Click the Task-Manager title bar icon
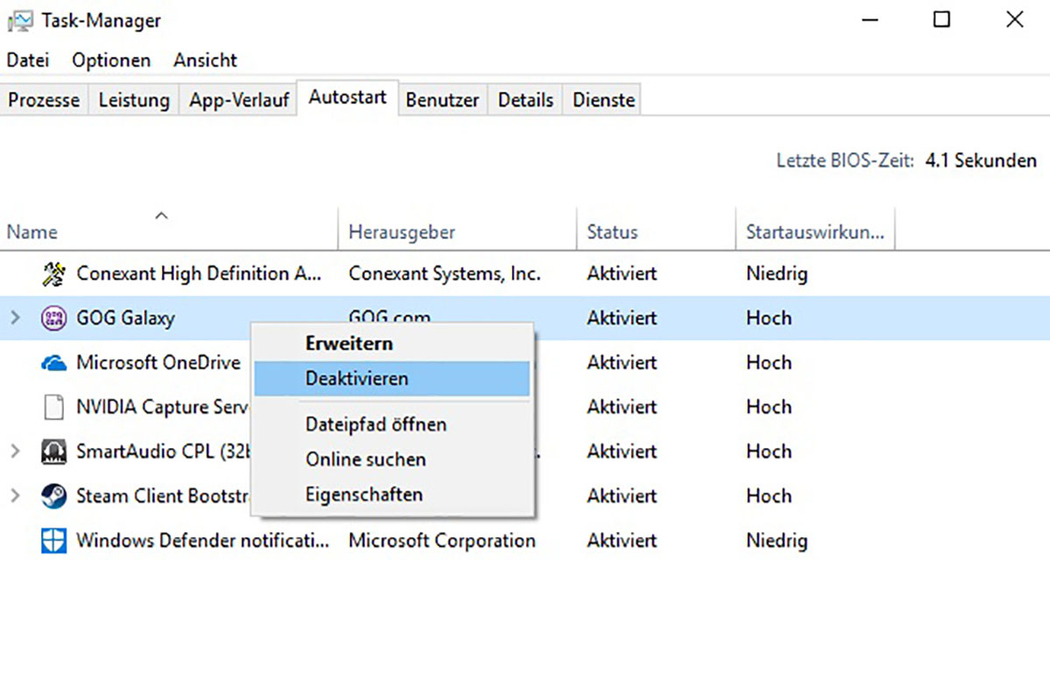 pos(20,21)
